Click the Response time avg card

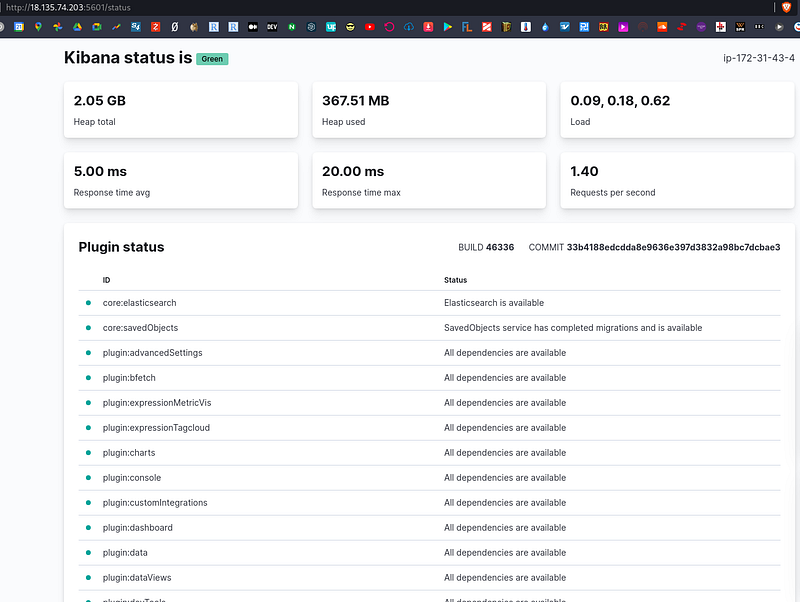pos(181,180)
